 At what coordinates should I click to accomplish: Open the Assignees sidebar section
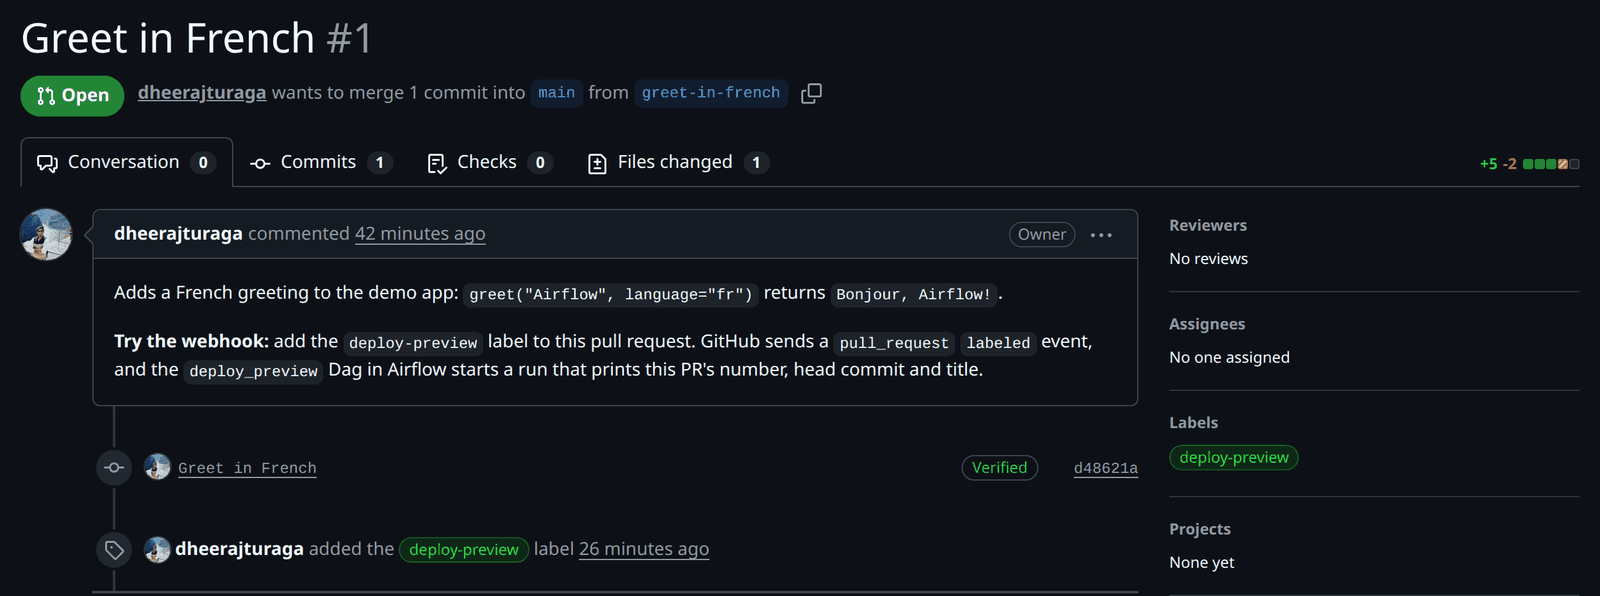(x=1207, y=325)
